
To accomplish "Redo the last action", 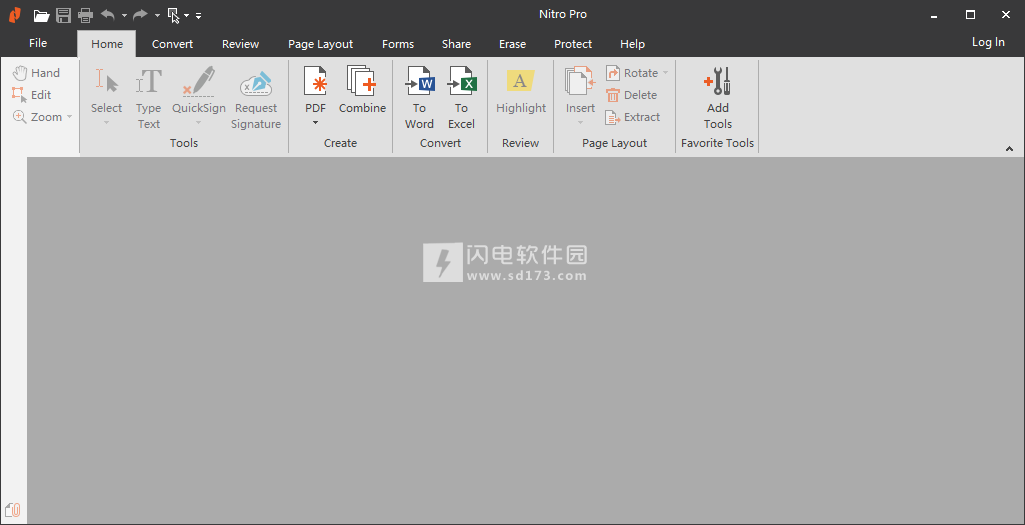I will point(141,14).
